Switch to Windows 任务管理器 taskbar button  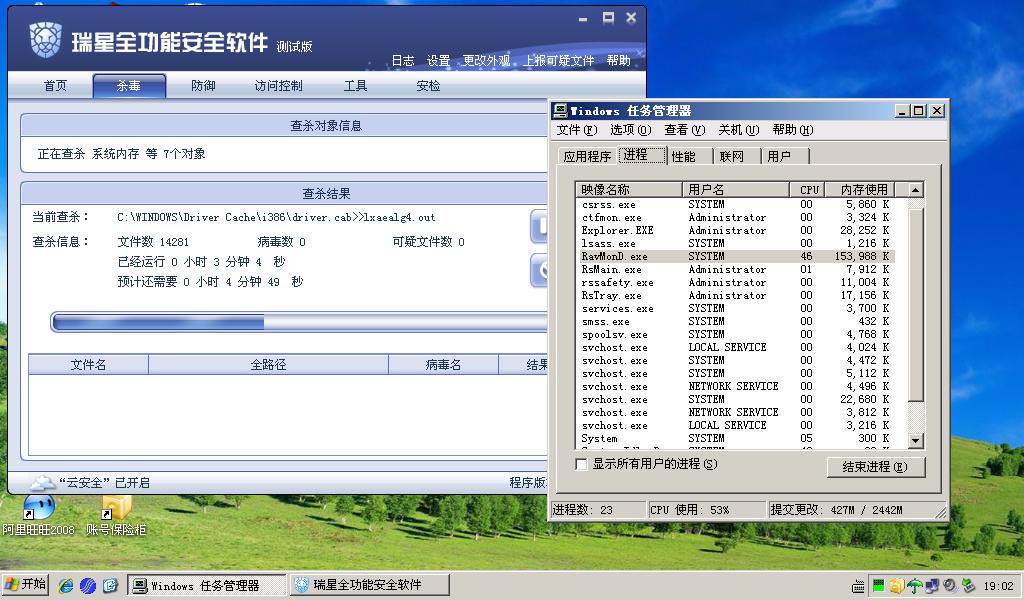(206, 585)
